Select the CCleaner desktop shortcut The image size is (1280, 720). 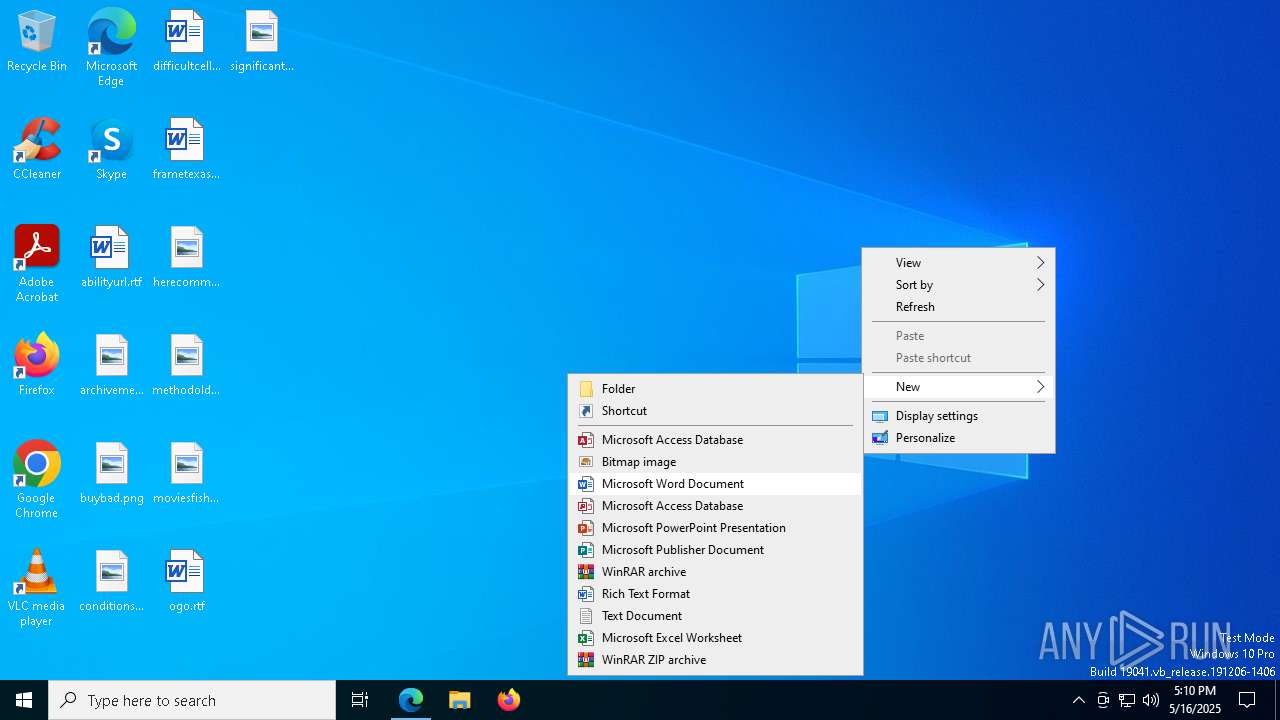(37, 150)
